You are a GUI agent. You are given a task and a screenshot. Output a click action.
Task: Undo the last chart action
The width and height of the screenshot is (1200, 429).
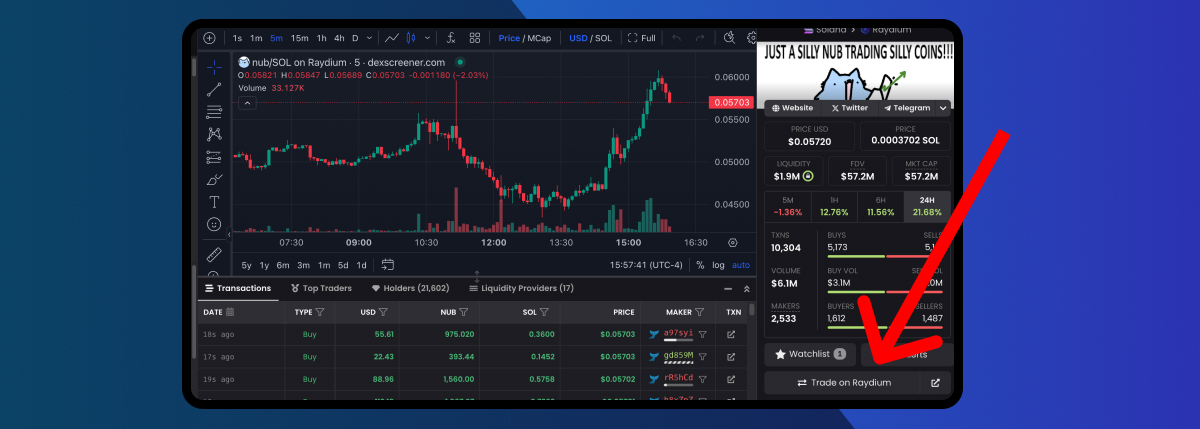(x=677, y=38)
